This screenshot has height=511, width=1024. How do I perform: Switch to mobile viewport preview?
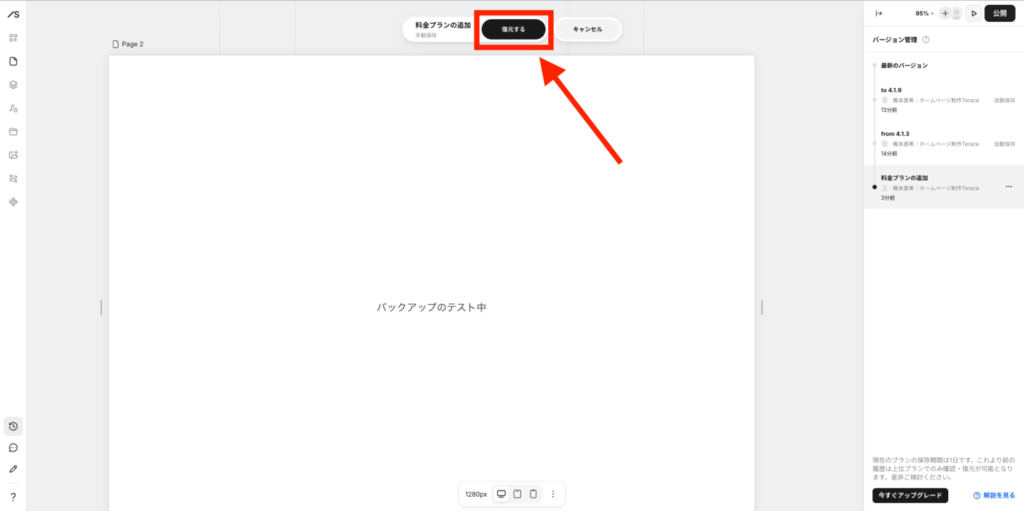pyautogui.click(x=533, y=494)
